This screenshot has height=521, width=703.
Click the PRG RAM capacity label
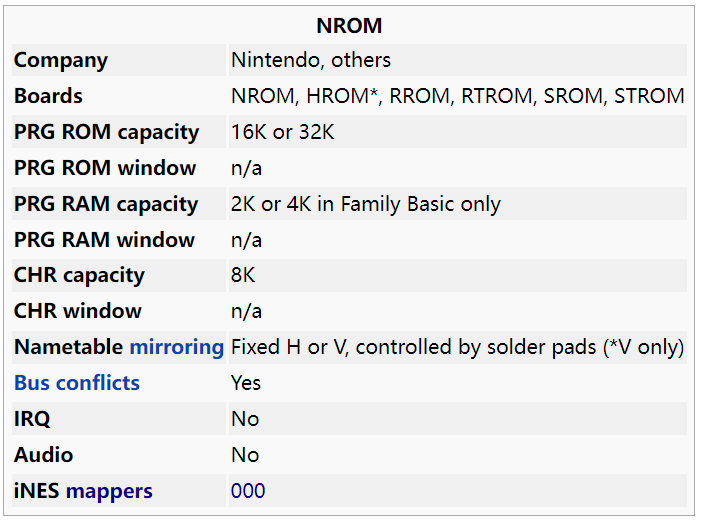coord(106,204)
